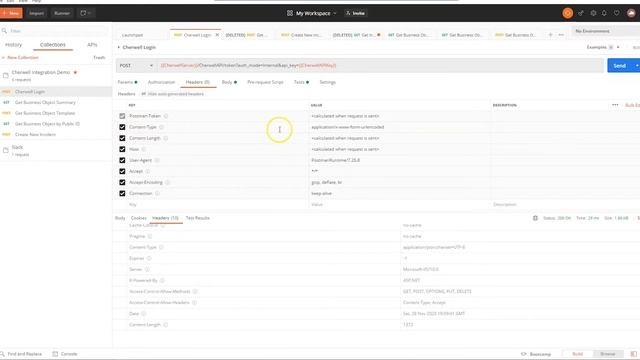Toggle the Postman-Token header checkbox
Viewport: 640px width, 360px height.
tap(122, 116)
